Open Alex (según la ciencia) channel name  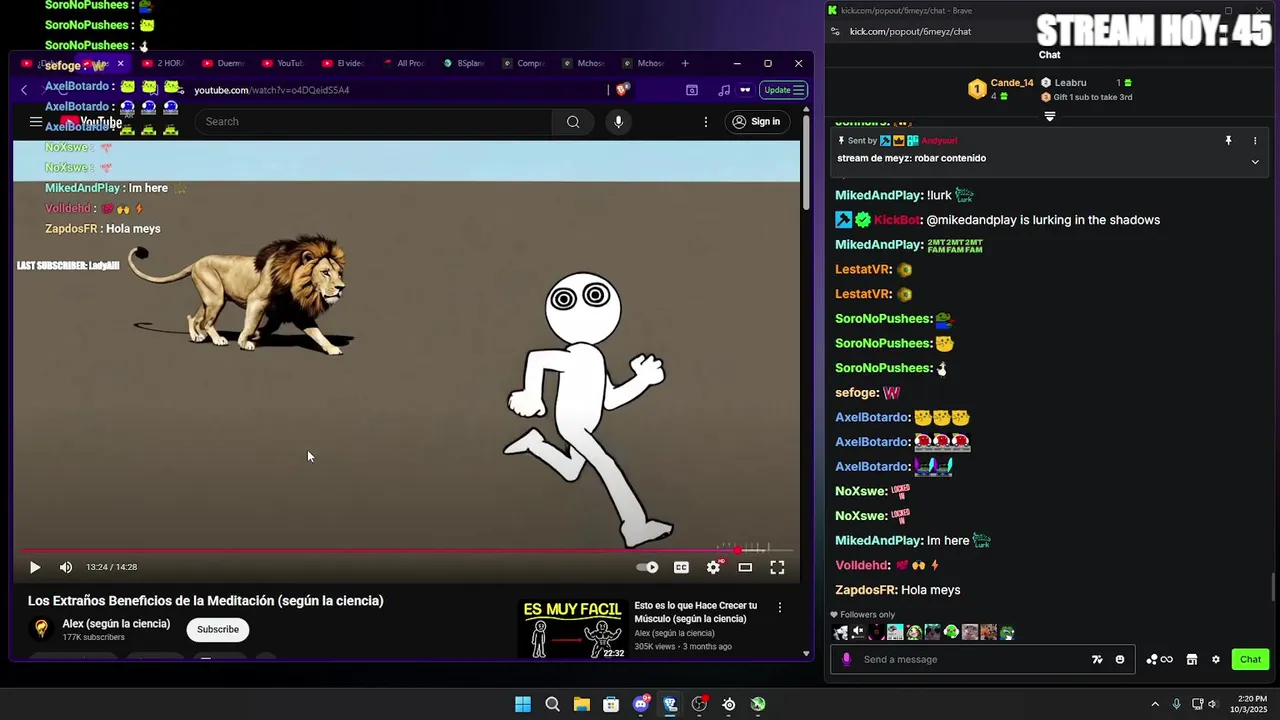click(x=116, y=624)
